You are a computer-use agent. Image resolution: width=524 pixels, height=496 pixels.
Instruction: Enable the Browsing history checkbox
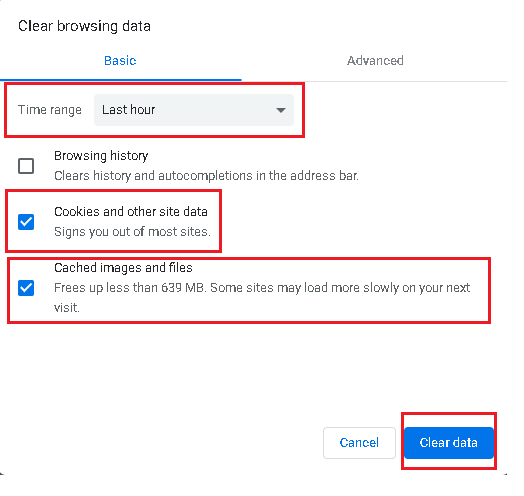point(26,166)
